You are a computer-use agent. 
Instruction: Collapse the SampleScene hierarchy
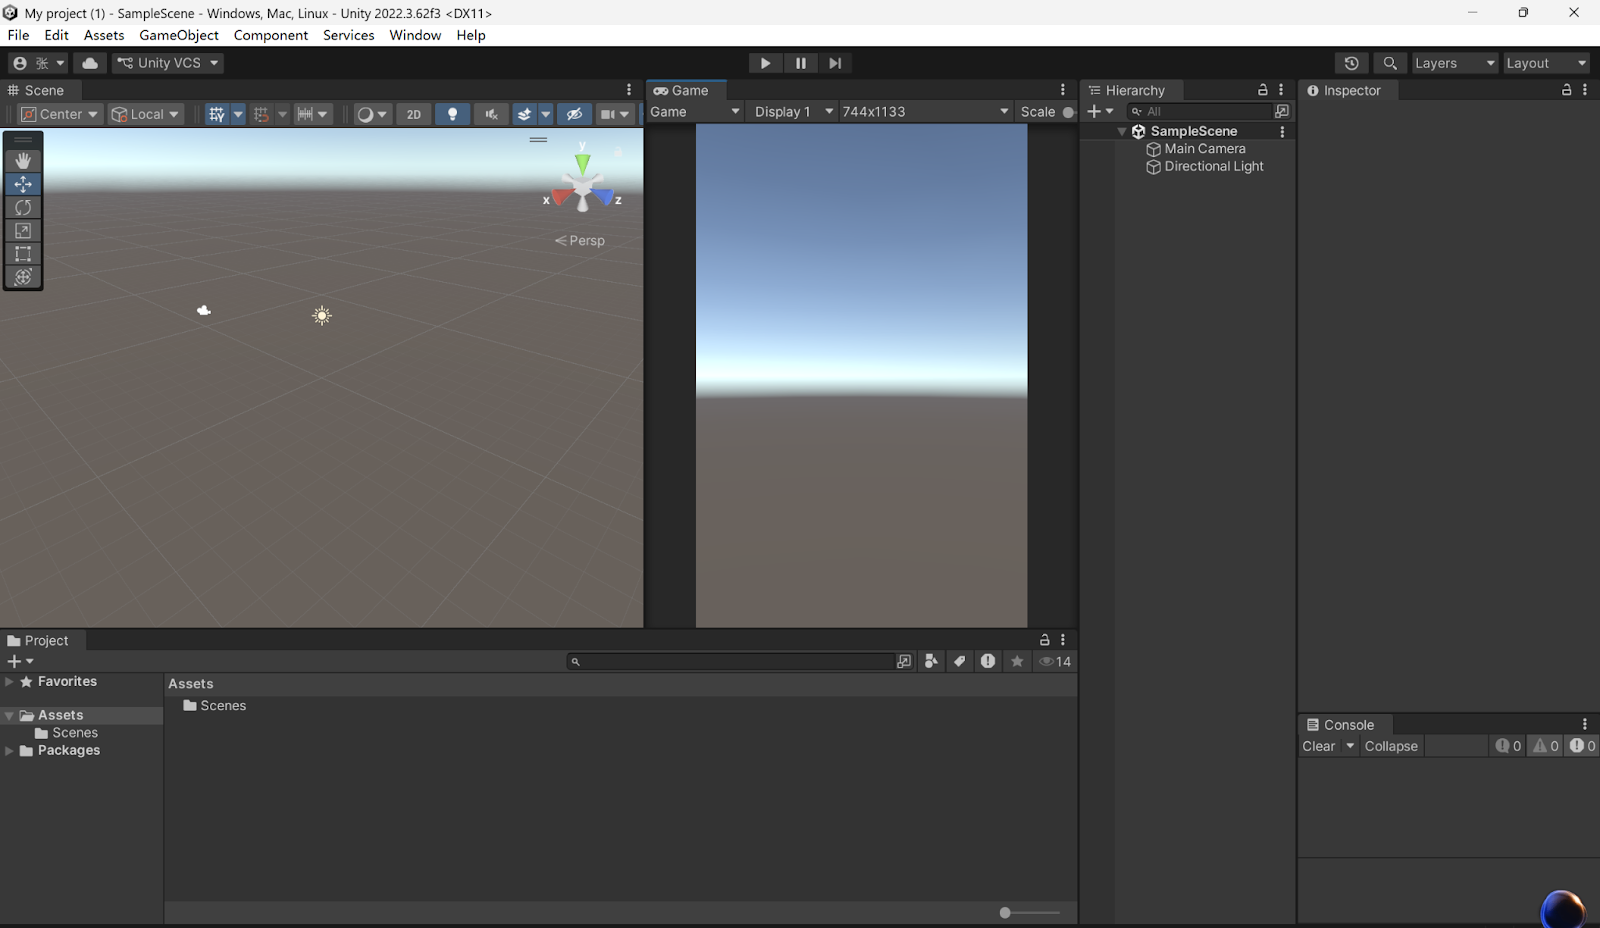click(x=1122, y=130)
